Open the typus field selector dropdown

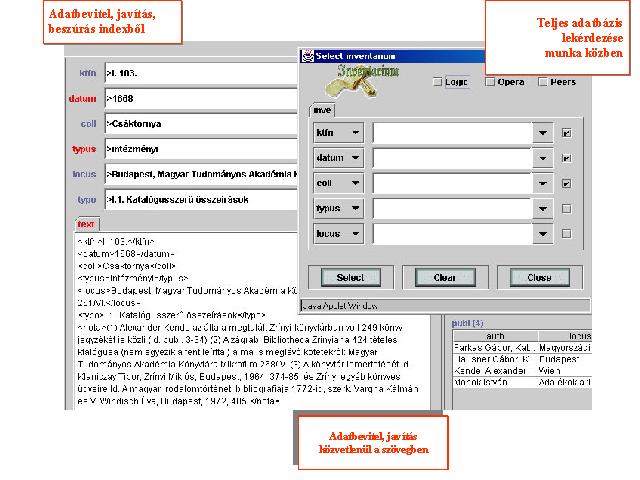(338, 209)
